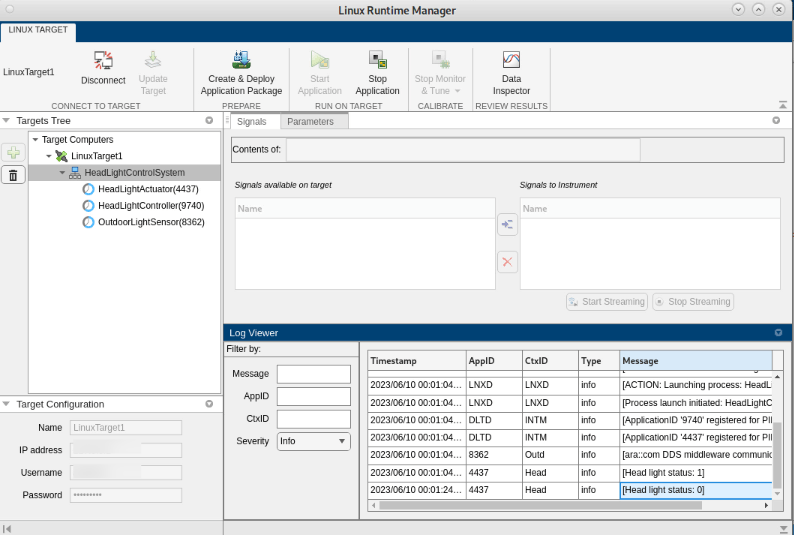
Task: Click the green add target plus icon
Action: coord(13,153)
